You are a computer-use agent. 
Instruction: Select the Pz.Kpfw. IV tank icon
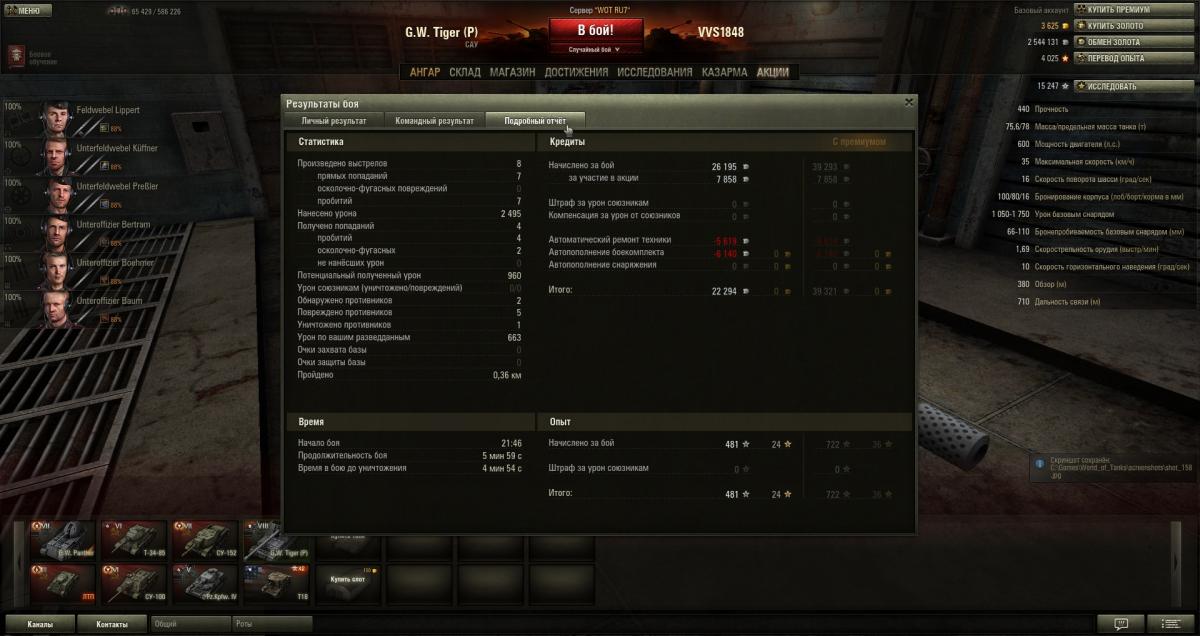pyautogui.click(x=205, y=581)
